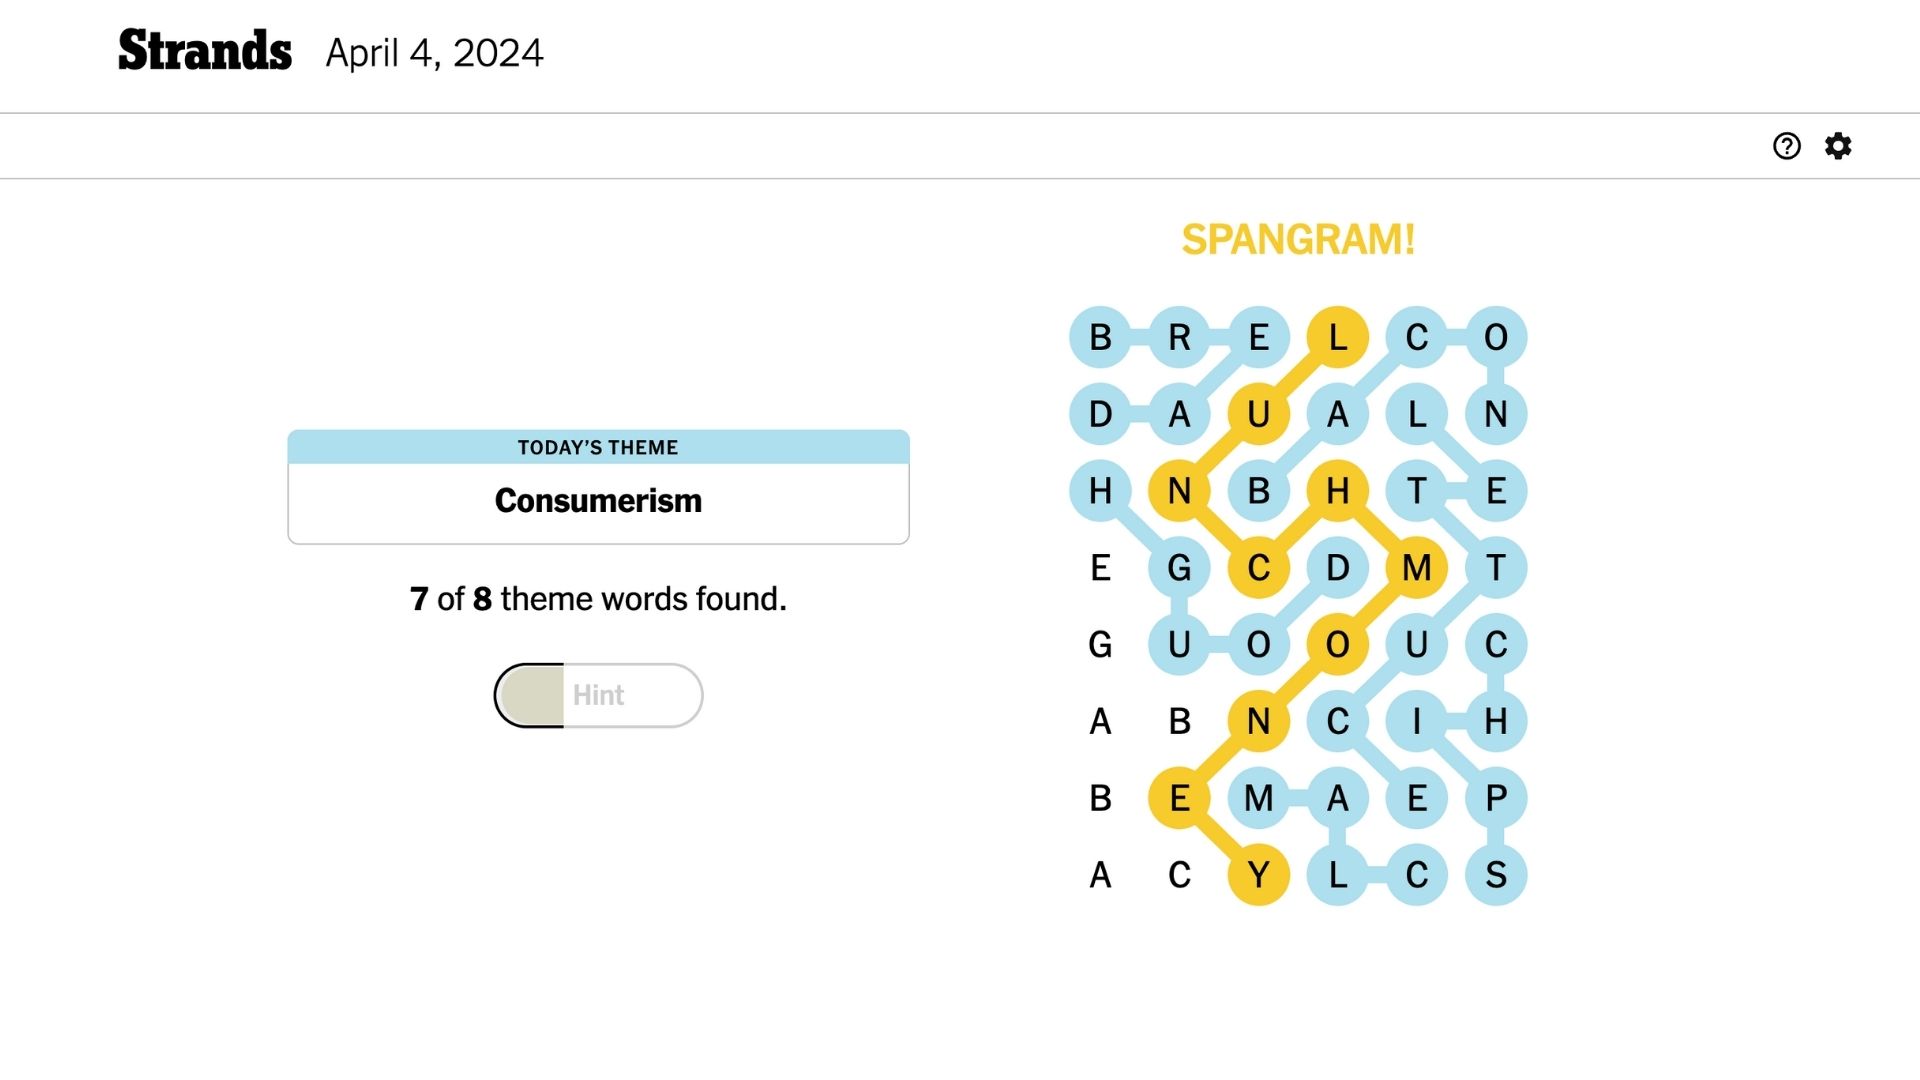The width and height of the screenshot is (1920, 1080).
Task: Select the blue letter S tile
Action: (1495, 875)
